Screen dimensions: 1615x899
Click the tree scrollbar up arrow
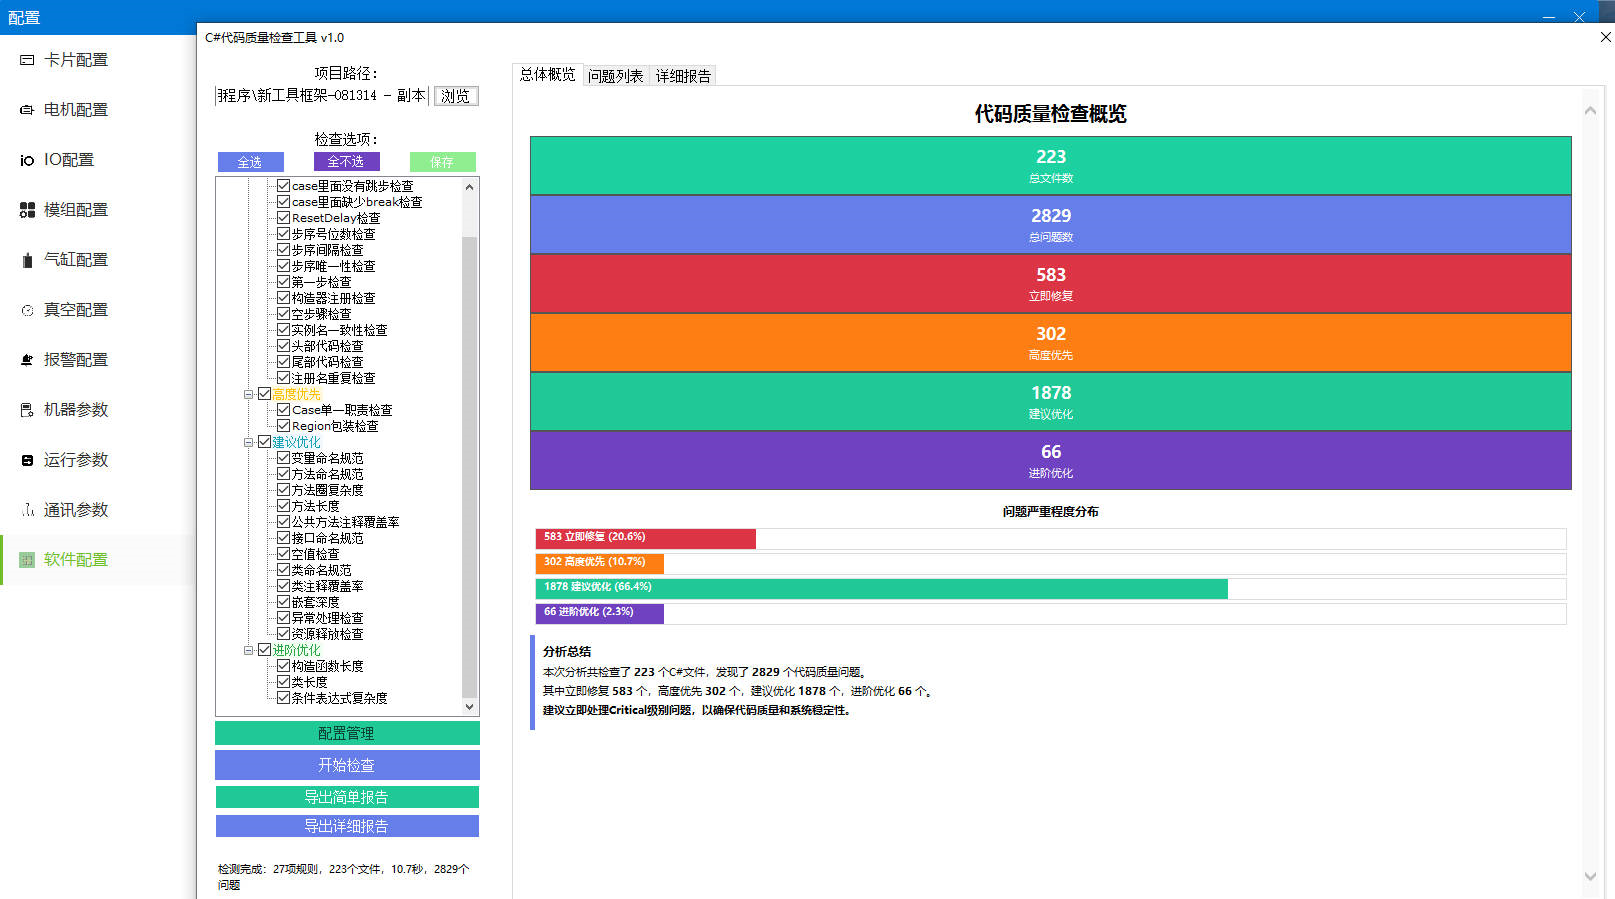click(469, 187)
